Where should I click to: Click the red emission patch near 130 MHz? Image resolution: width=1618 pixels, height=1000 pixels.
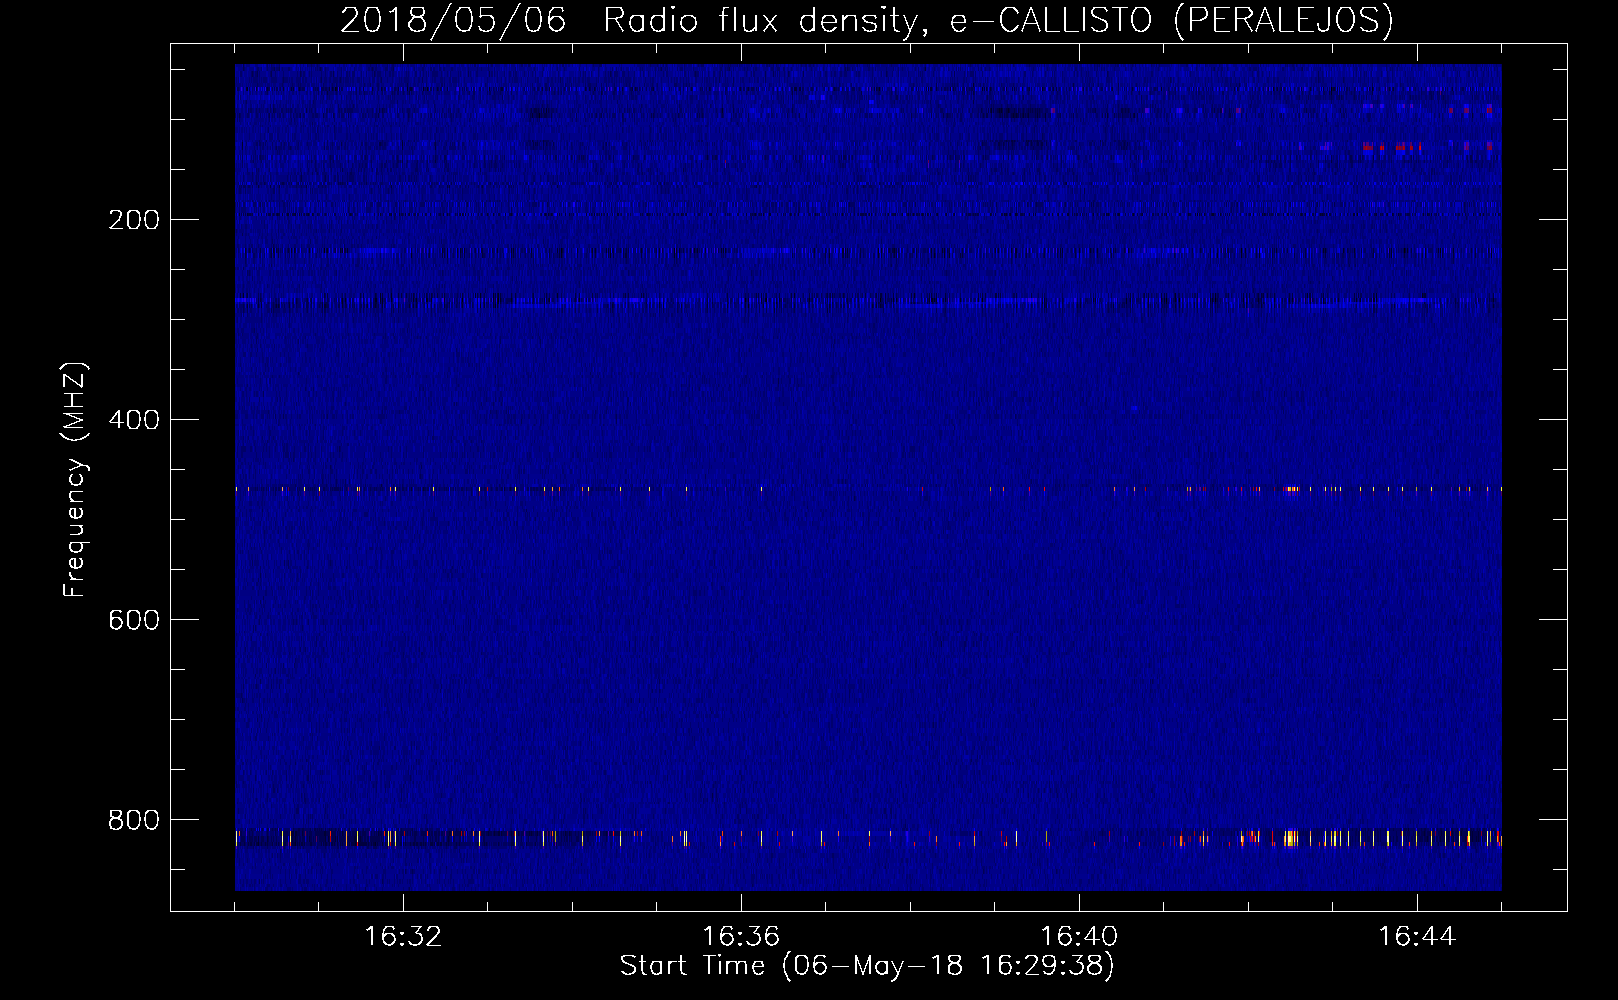(x=1390, y=147)
